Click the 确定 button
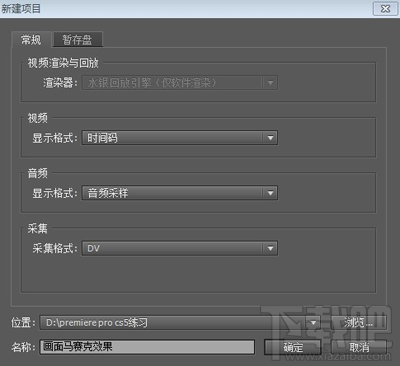This screenshot has width=400, height=366. (293, 347)
